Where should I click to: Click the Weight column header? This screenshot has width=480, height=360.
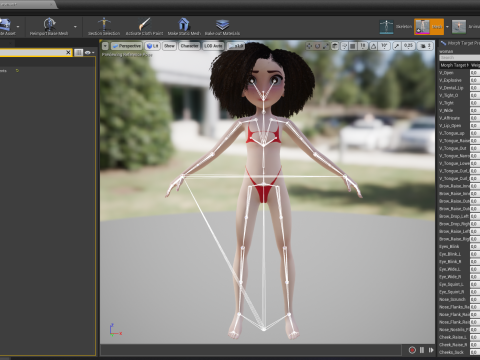(475, 65)
